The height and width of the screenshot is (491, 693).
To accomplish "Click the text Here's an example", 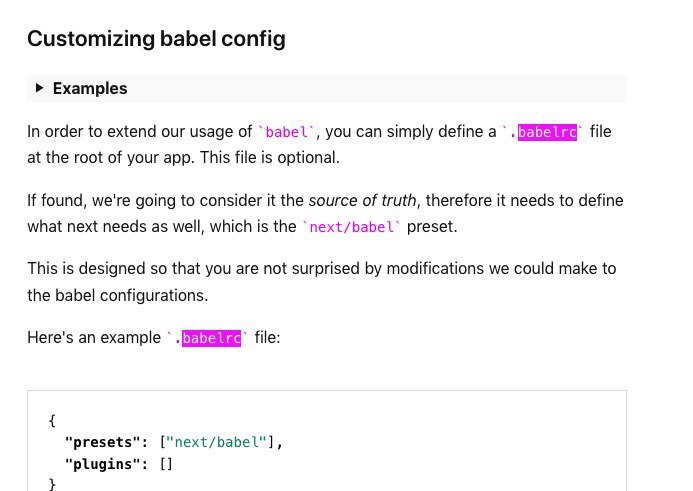I will point(94,338).
